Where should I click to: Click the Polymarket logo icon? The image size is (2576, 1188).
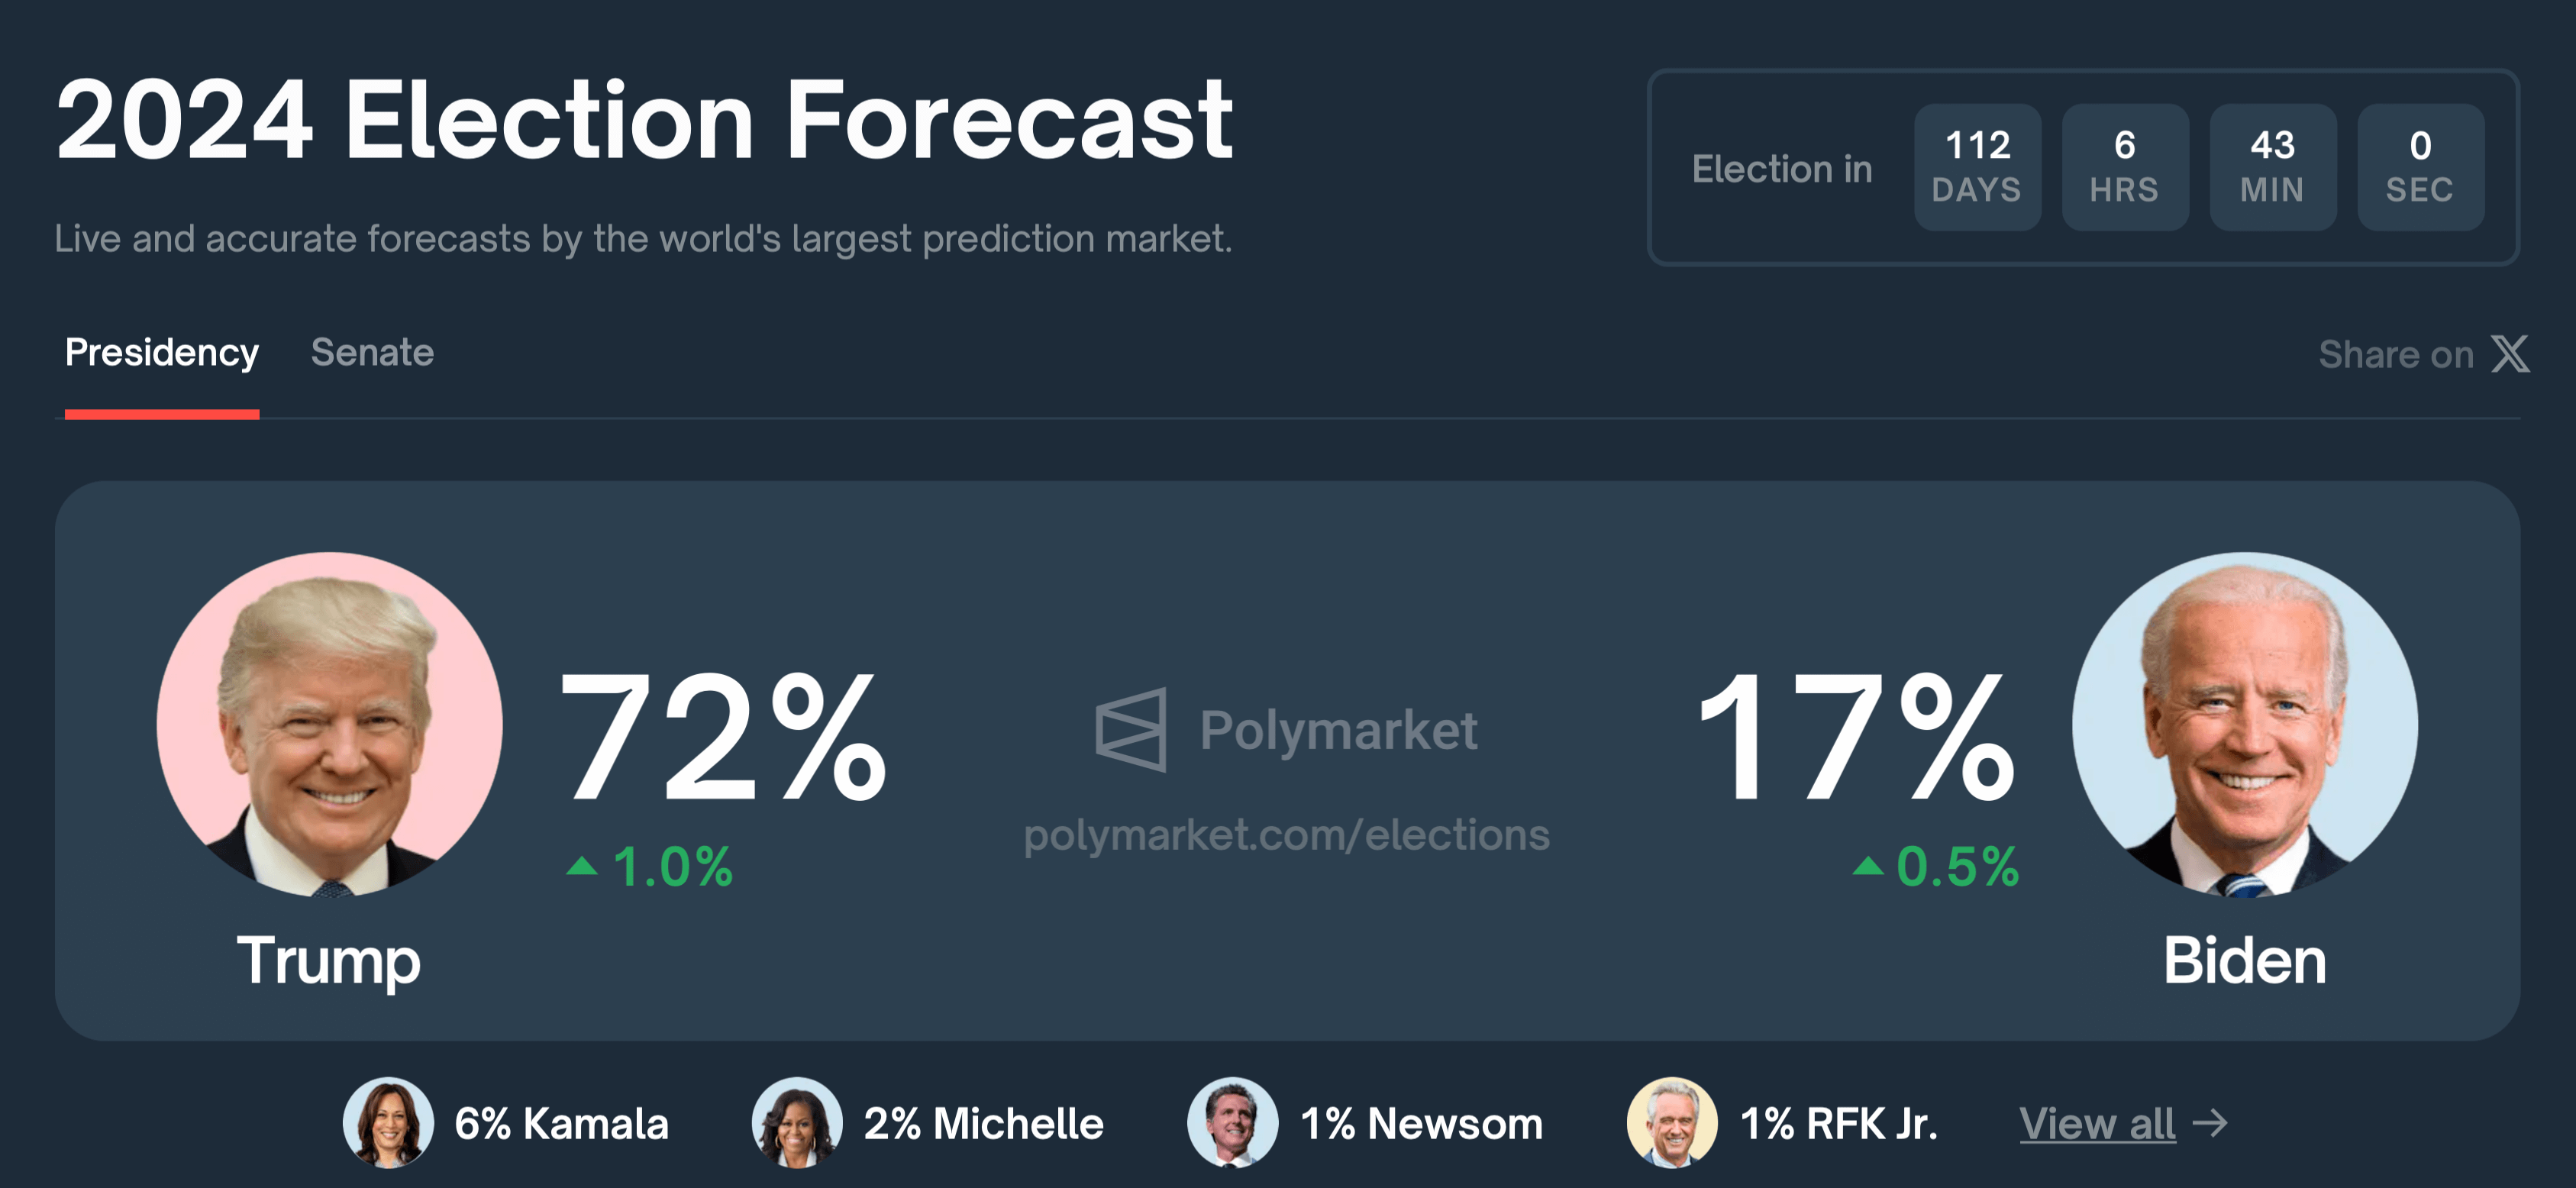(1131, 729)
